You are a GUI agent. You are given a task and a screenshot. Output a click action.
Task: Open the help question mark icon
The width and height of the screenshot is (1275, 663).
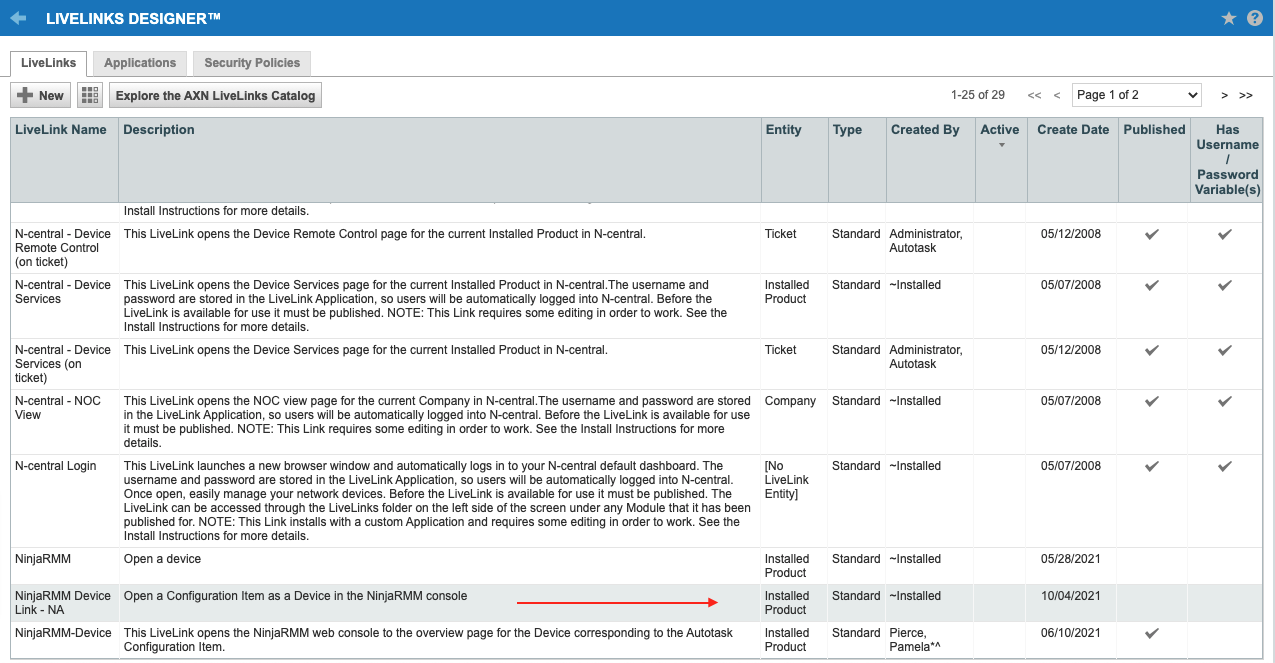pyautogui.click(x=1255, y=18)
